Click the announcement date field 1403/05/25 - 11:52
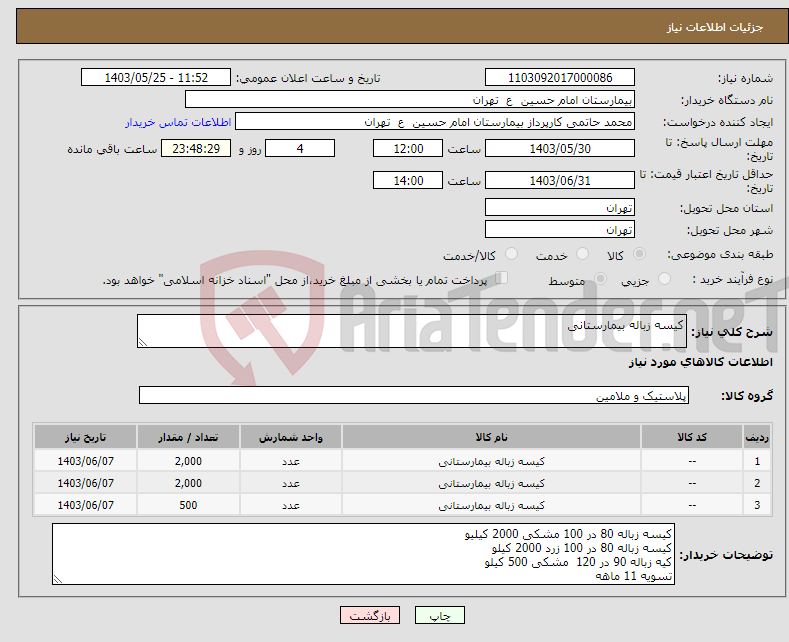The width and height of the screenshot is (789, 642). click(155, 77)
